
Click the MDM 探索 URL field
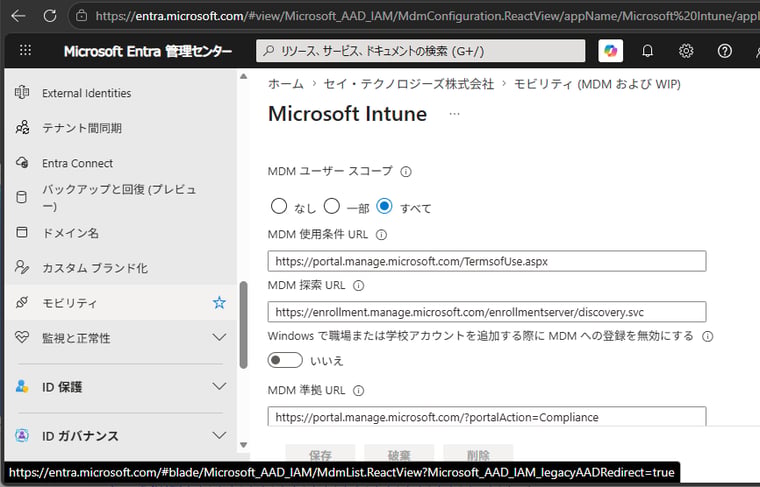[487, 312]
